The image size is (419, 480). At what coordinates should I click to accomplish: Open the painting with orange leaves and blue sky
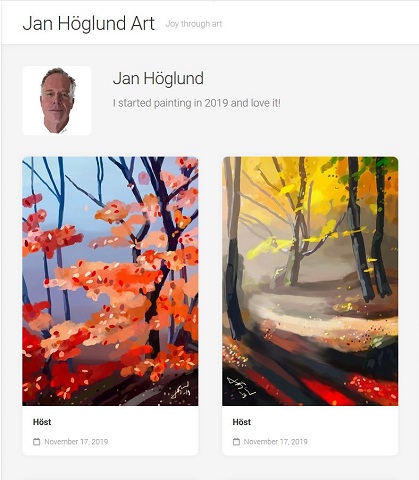pos(110,281)
